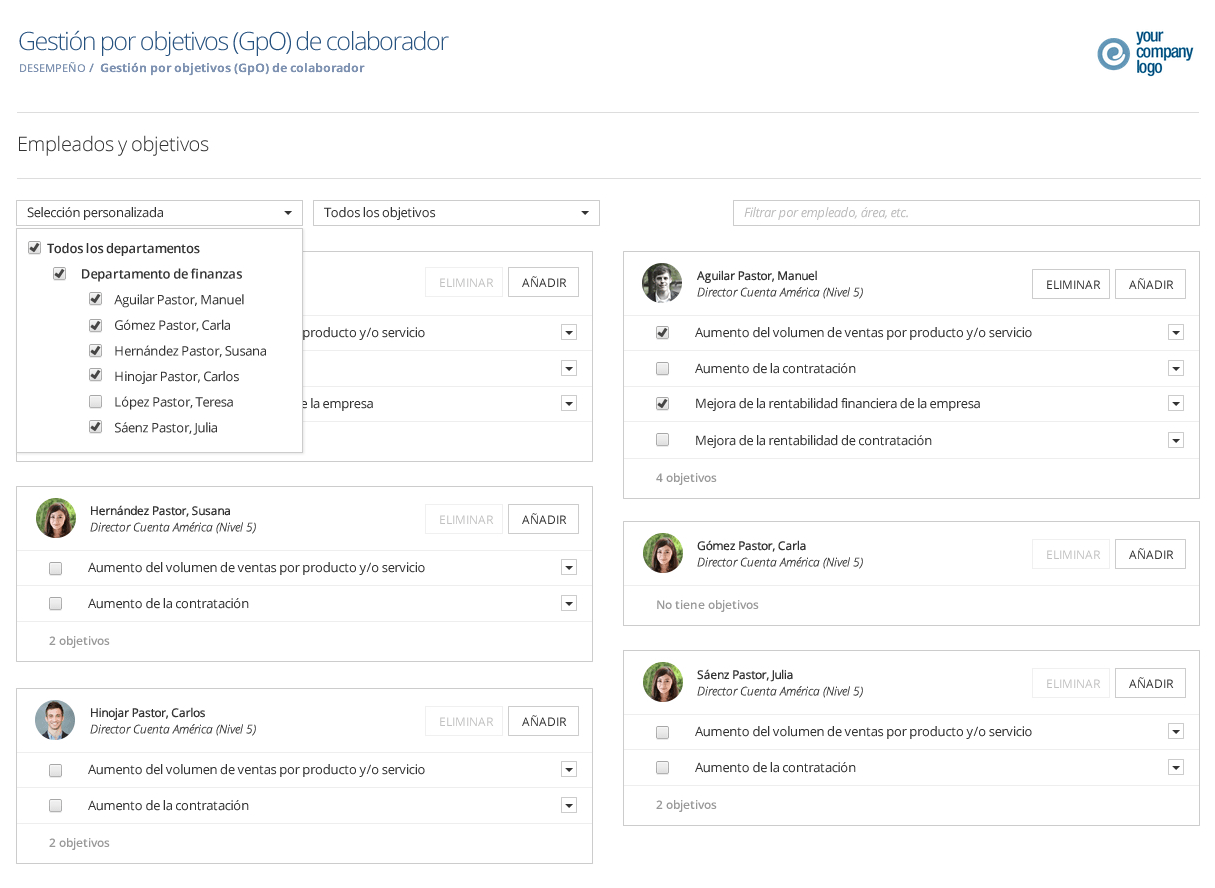Click ELIMINAR button for Aguilar Pastor, Manuel
The width and height of the screenshot is (1215, 888).
tap(1071, 284)
